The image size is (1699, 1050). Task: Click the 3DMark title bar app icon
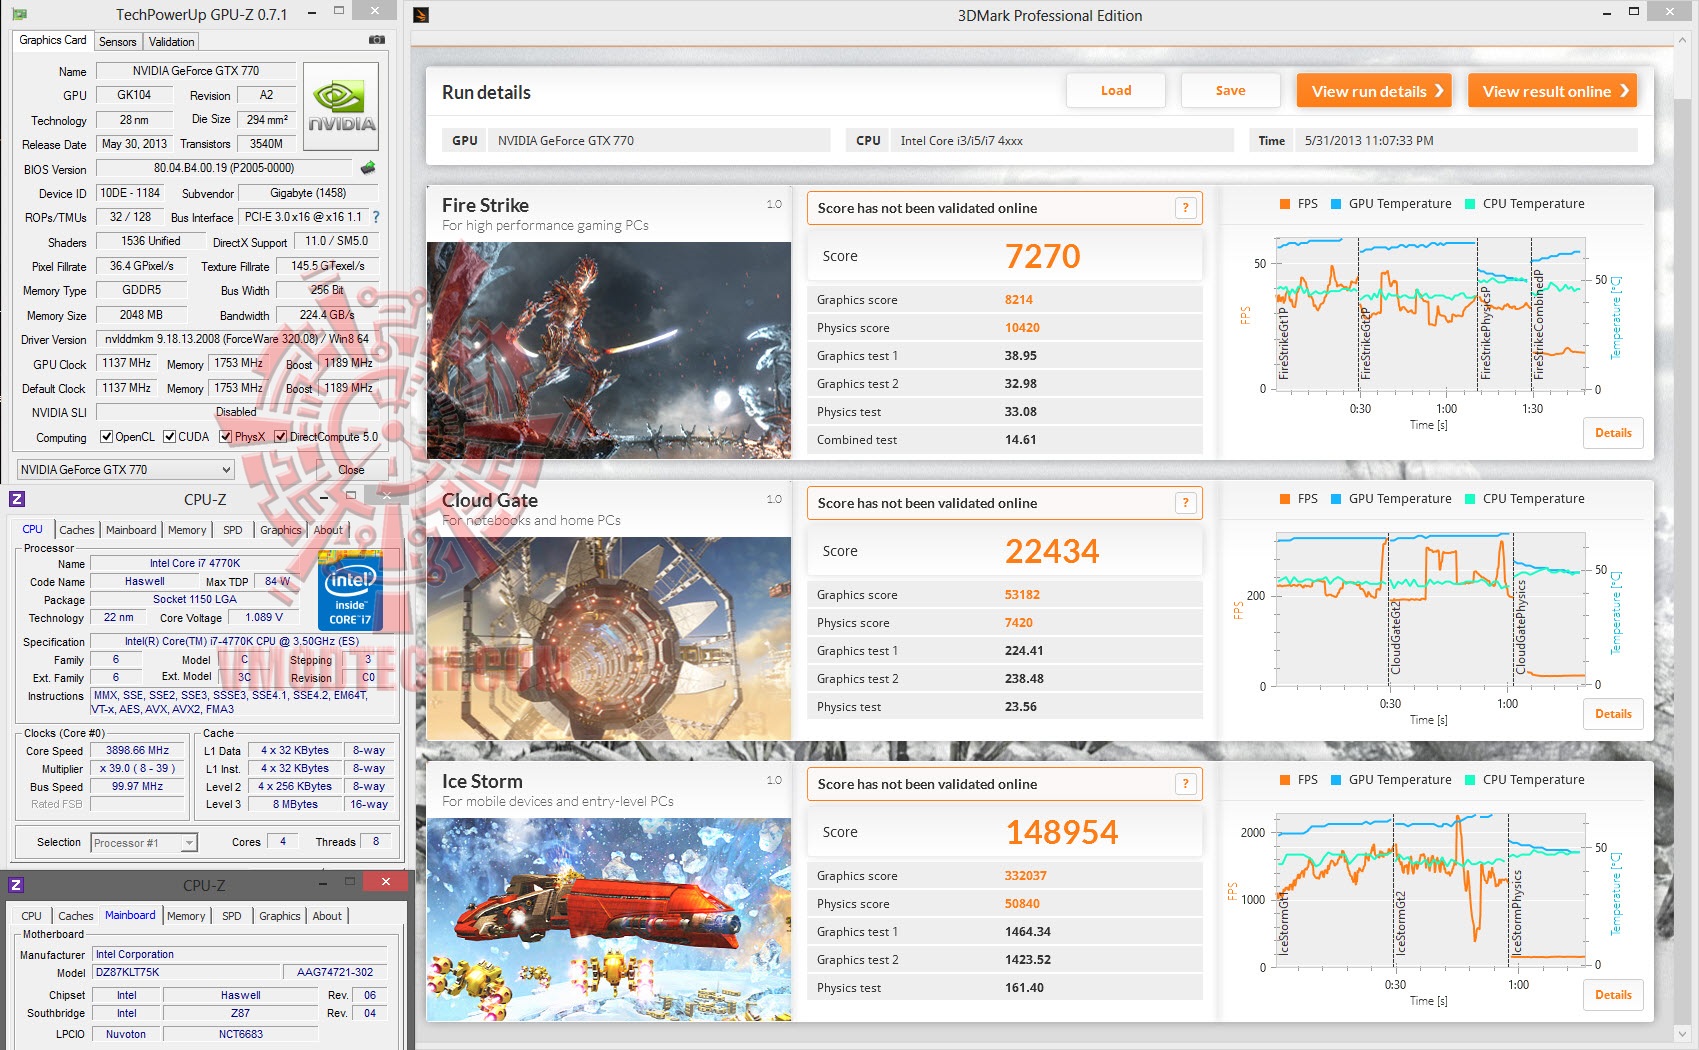coord(421,15)
